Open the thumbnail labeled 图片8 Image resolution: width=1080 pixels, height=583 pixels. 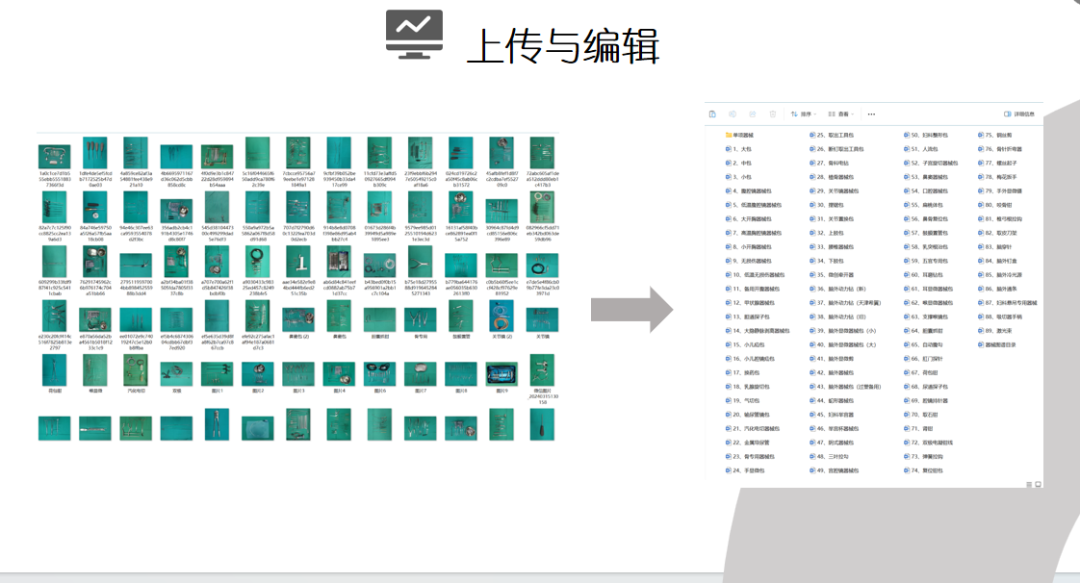pos(461,376)
